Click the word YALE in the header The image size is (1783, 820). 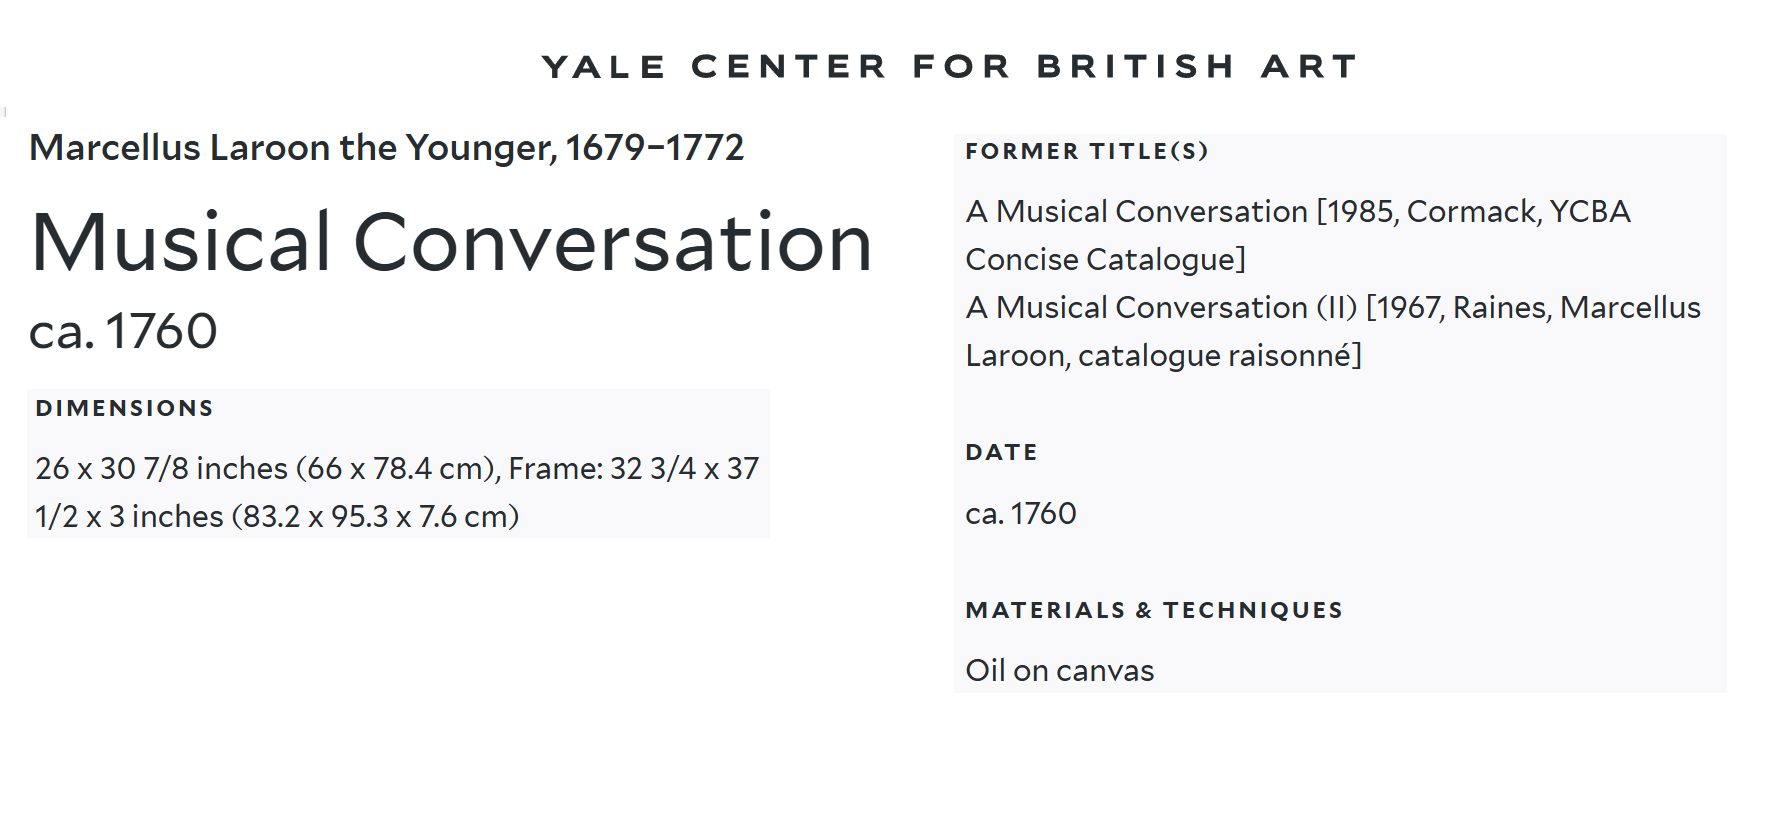point(603,67)
